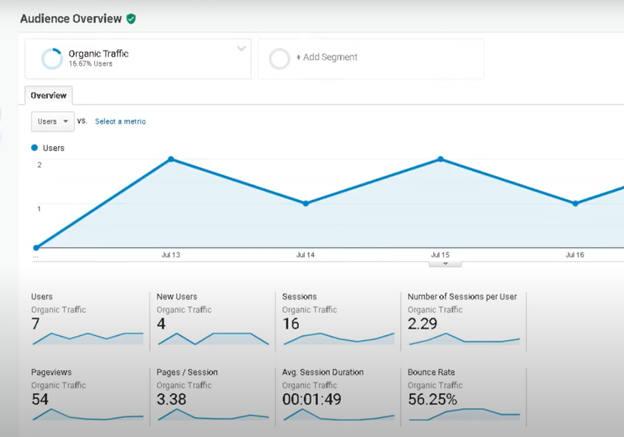Screen dimensions: 624x437
Task: Select the Bounce Rate sparkline tile
Action: click(463, 395)
